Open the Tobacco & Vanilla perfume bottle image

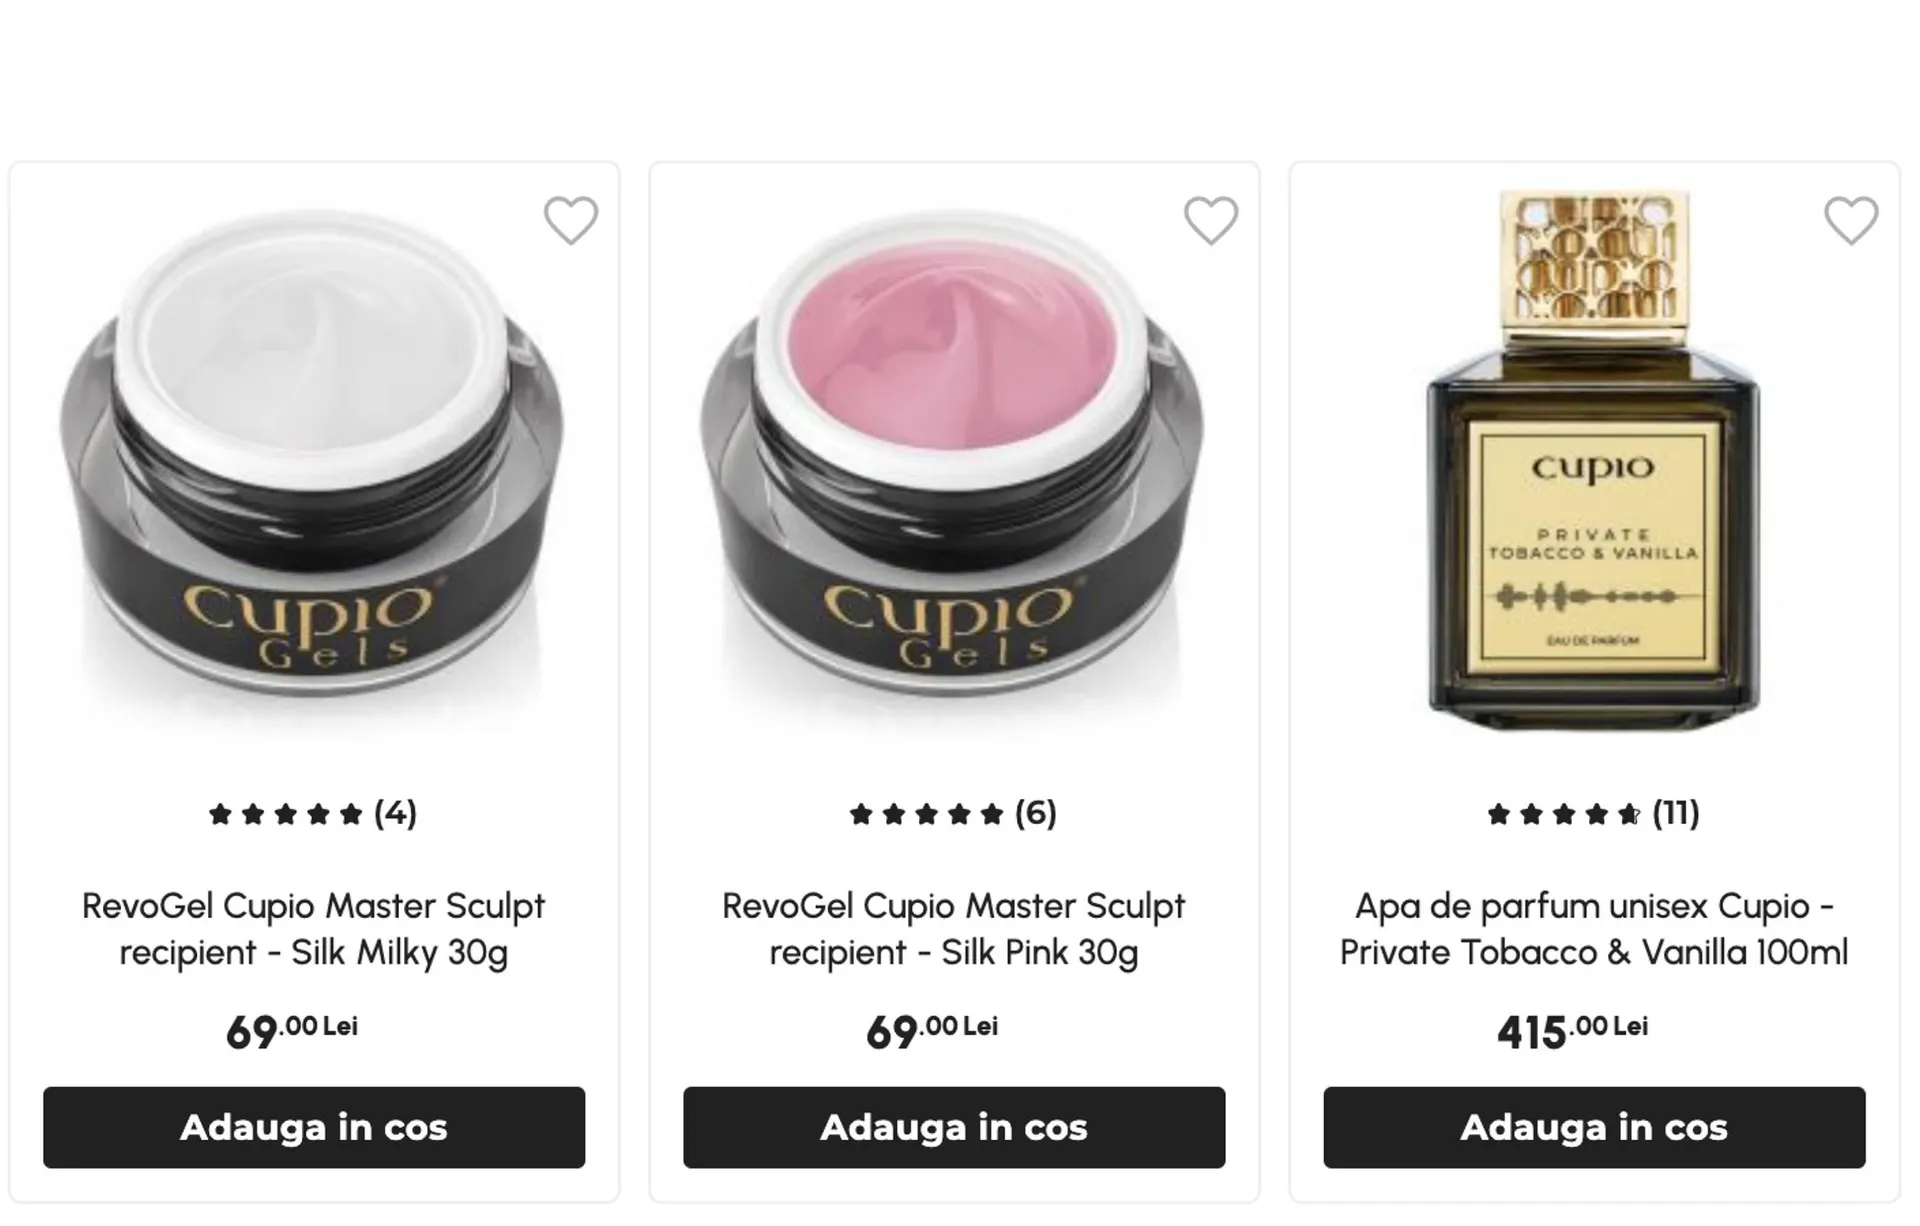click(1593, 460)
